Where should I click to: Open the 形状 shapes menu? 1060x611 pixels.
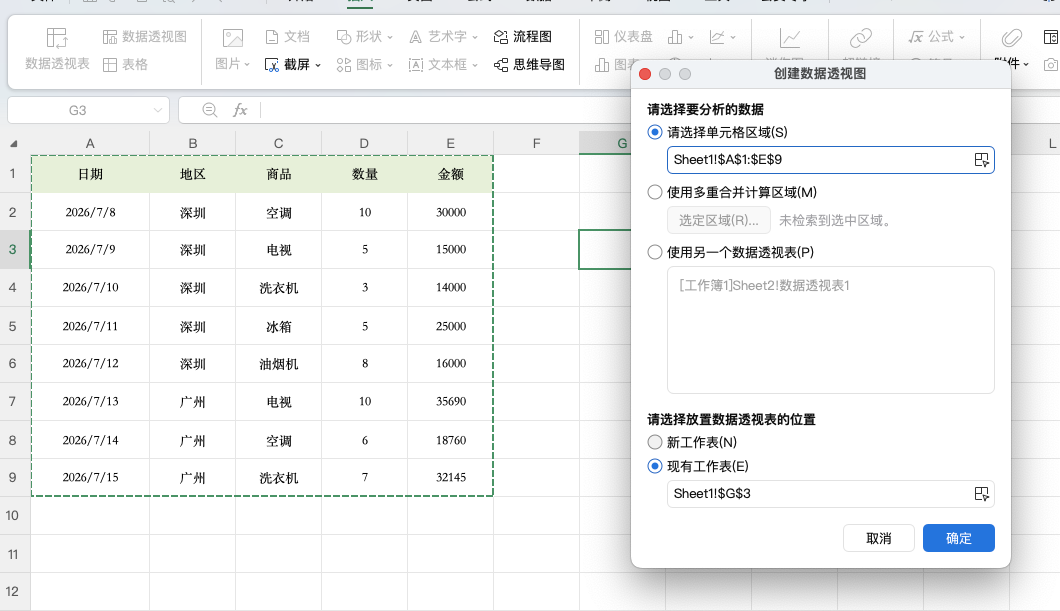[364, 36]
